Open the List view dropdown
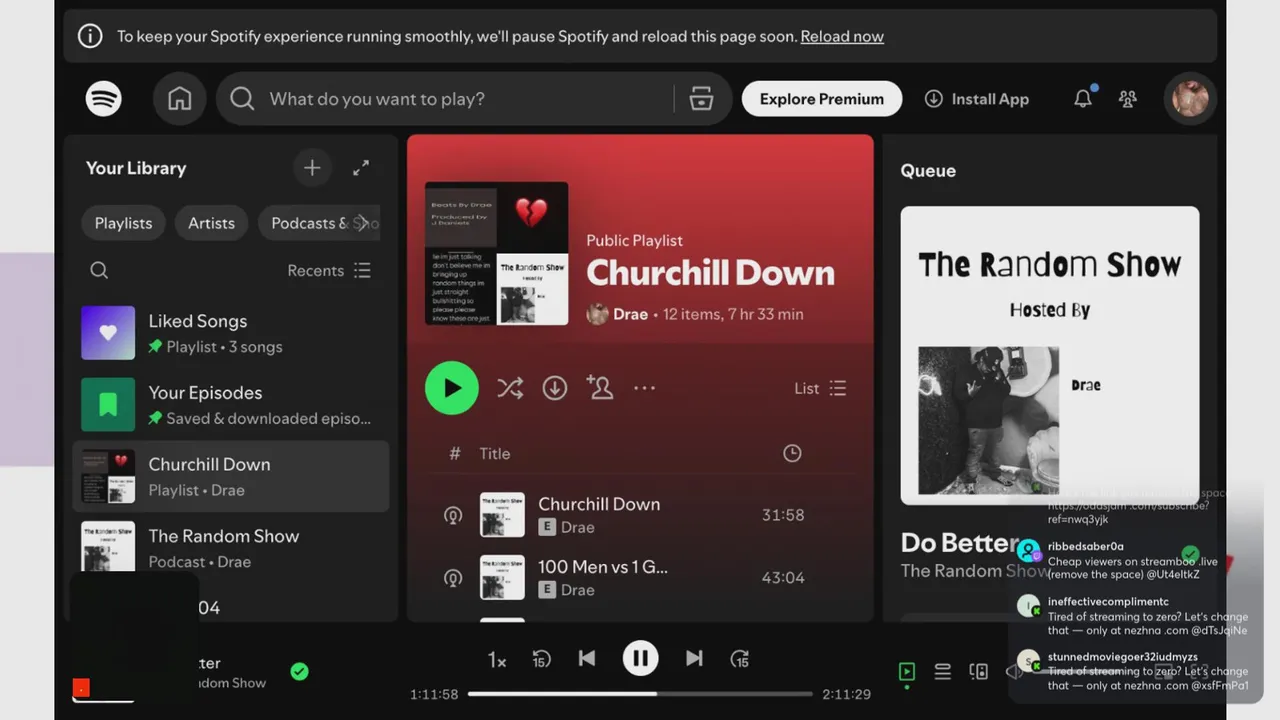Viewport: 1280px width, 720px height. tap(820, 388)
